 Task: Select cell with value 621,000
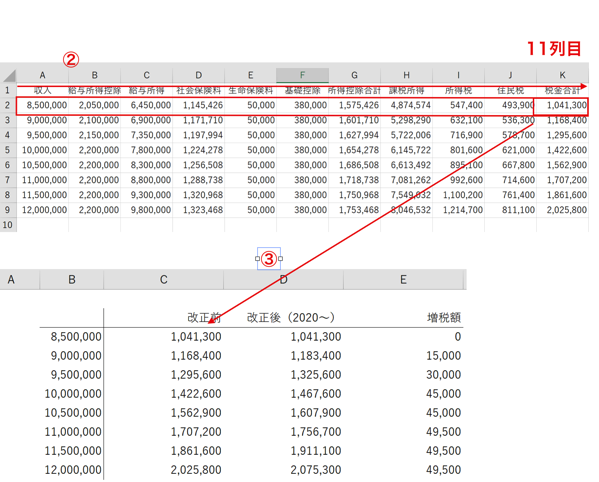(x=510, y=150)
